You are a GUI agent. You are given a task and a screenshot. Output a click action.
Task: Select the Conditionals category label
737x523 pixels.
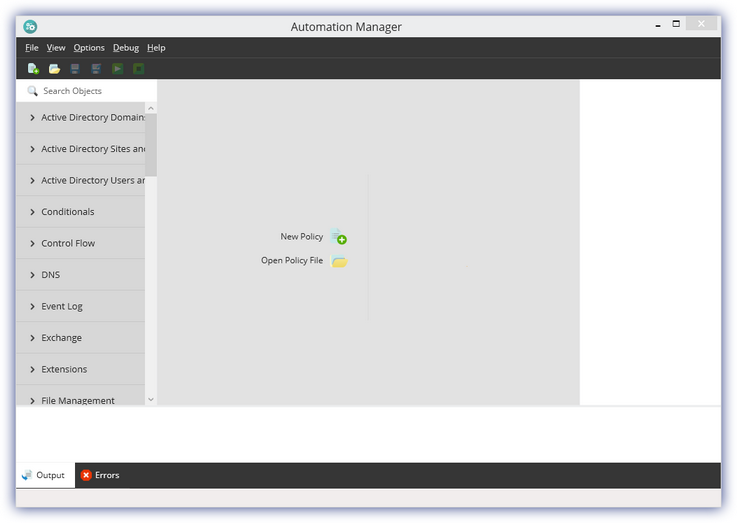[68, 212]
